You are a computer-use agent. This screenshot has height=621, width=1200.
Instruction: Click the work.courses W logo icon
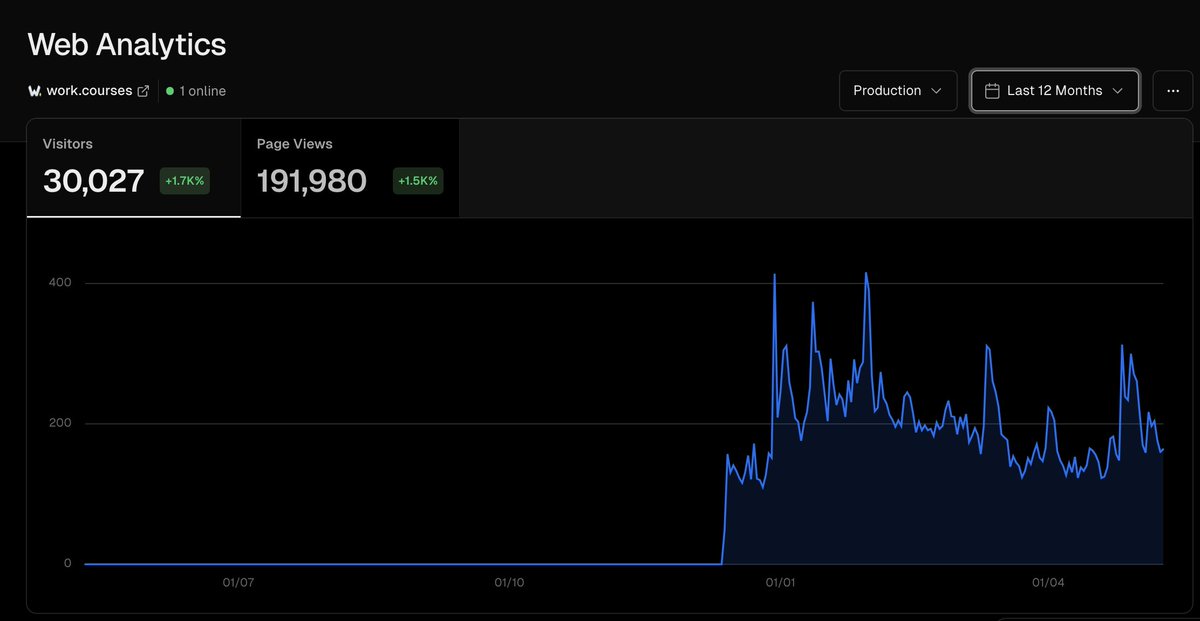pyautogui.click(x=35, y=91)
